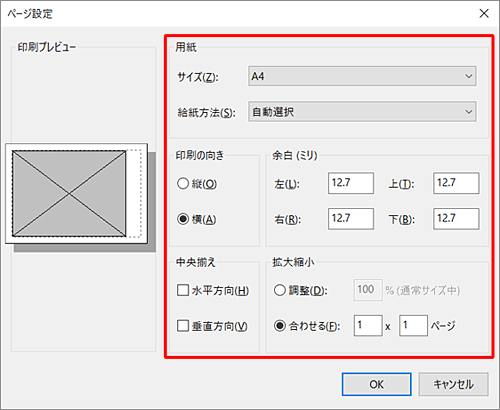
Task: Click the first fit-to pages width field
Action: point(368,326)
